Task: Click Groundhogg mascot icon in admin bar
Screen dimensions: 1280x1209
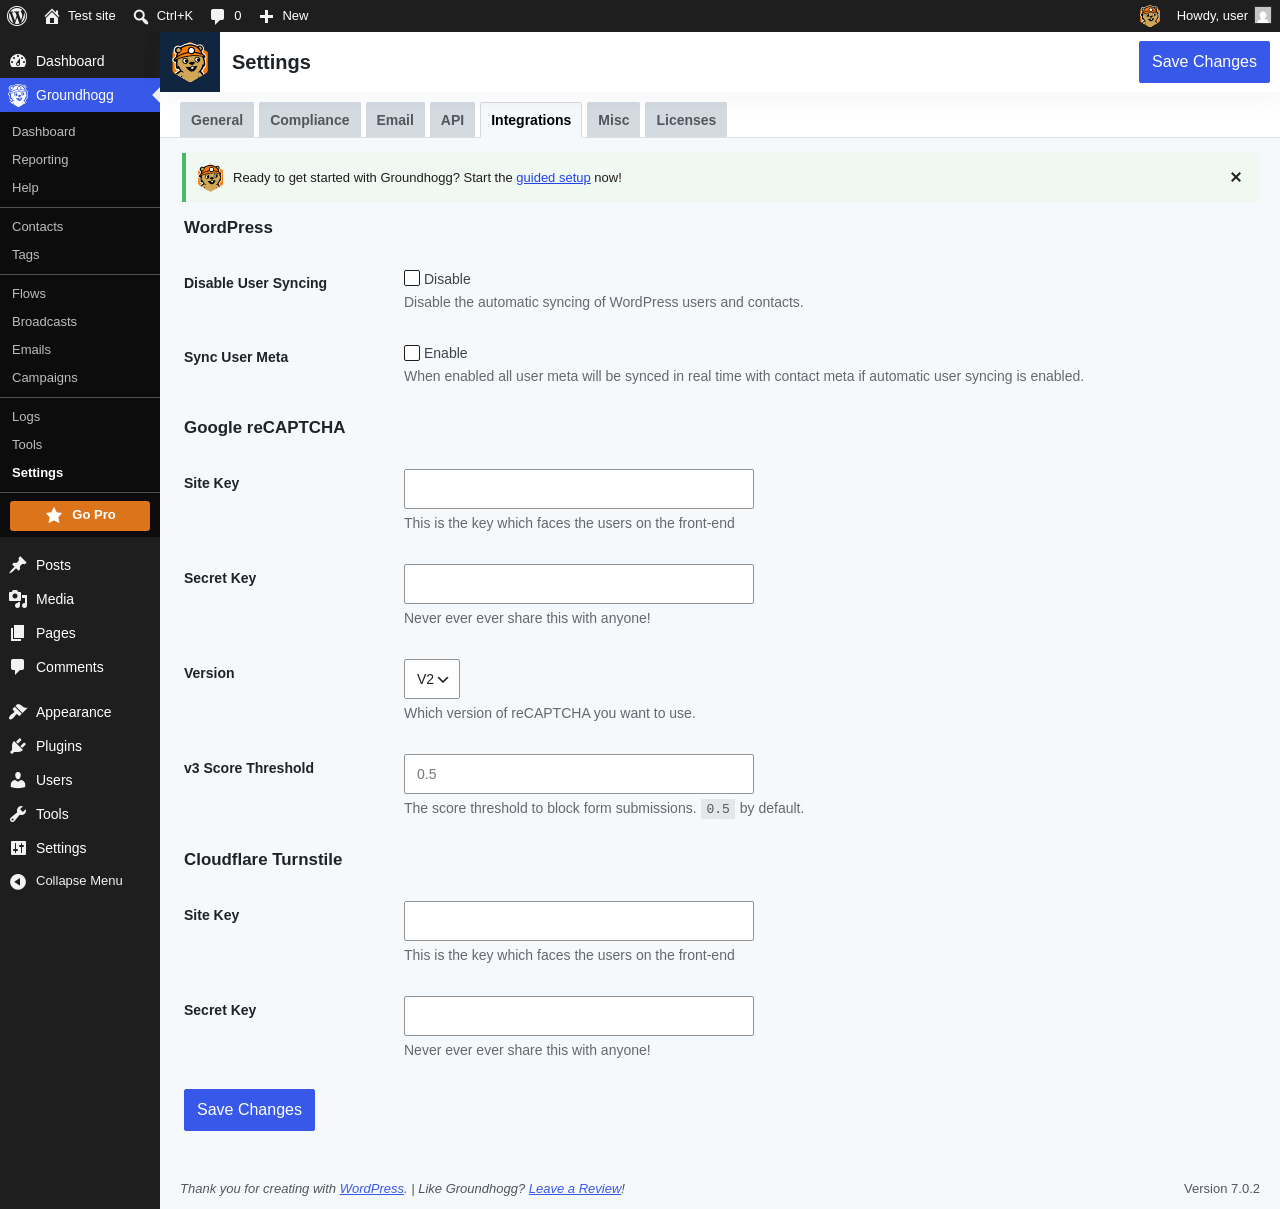Action: pyautogui.click(x=1150, y=16)
